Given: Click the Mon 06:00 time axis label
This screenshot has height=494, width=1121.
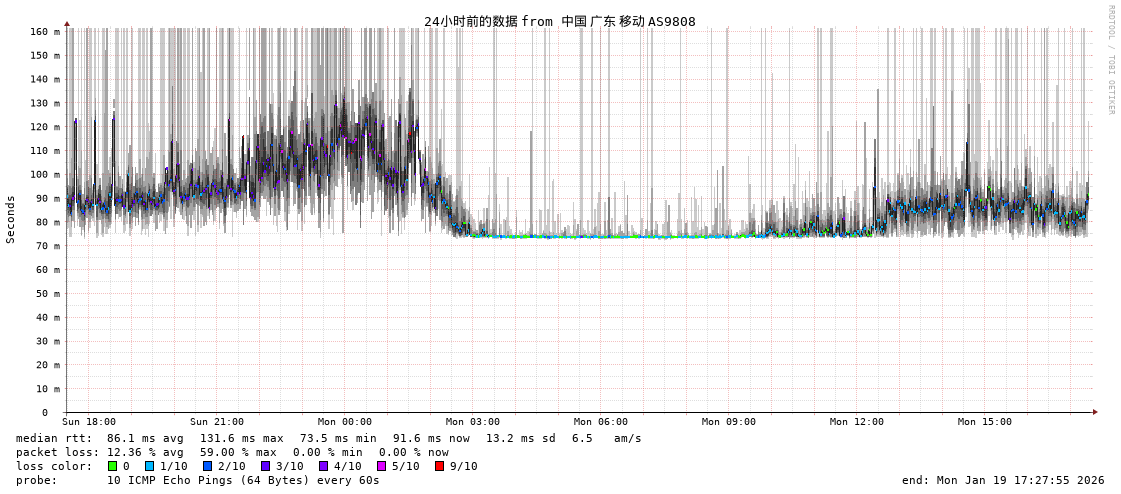Looking at the screenshot, I should tap(601, 422).
